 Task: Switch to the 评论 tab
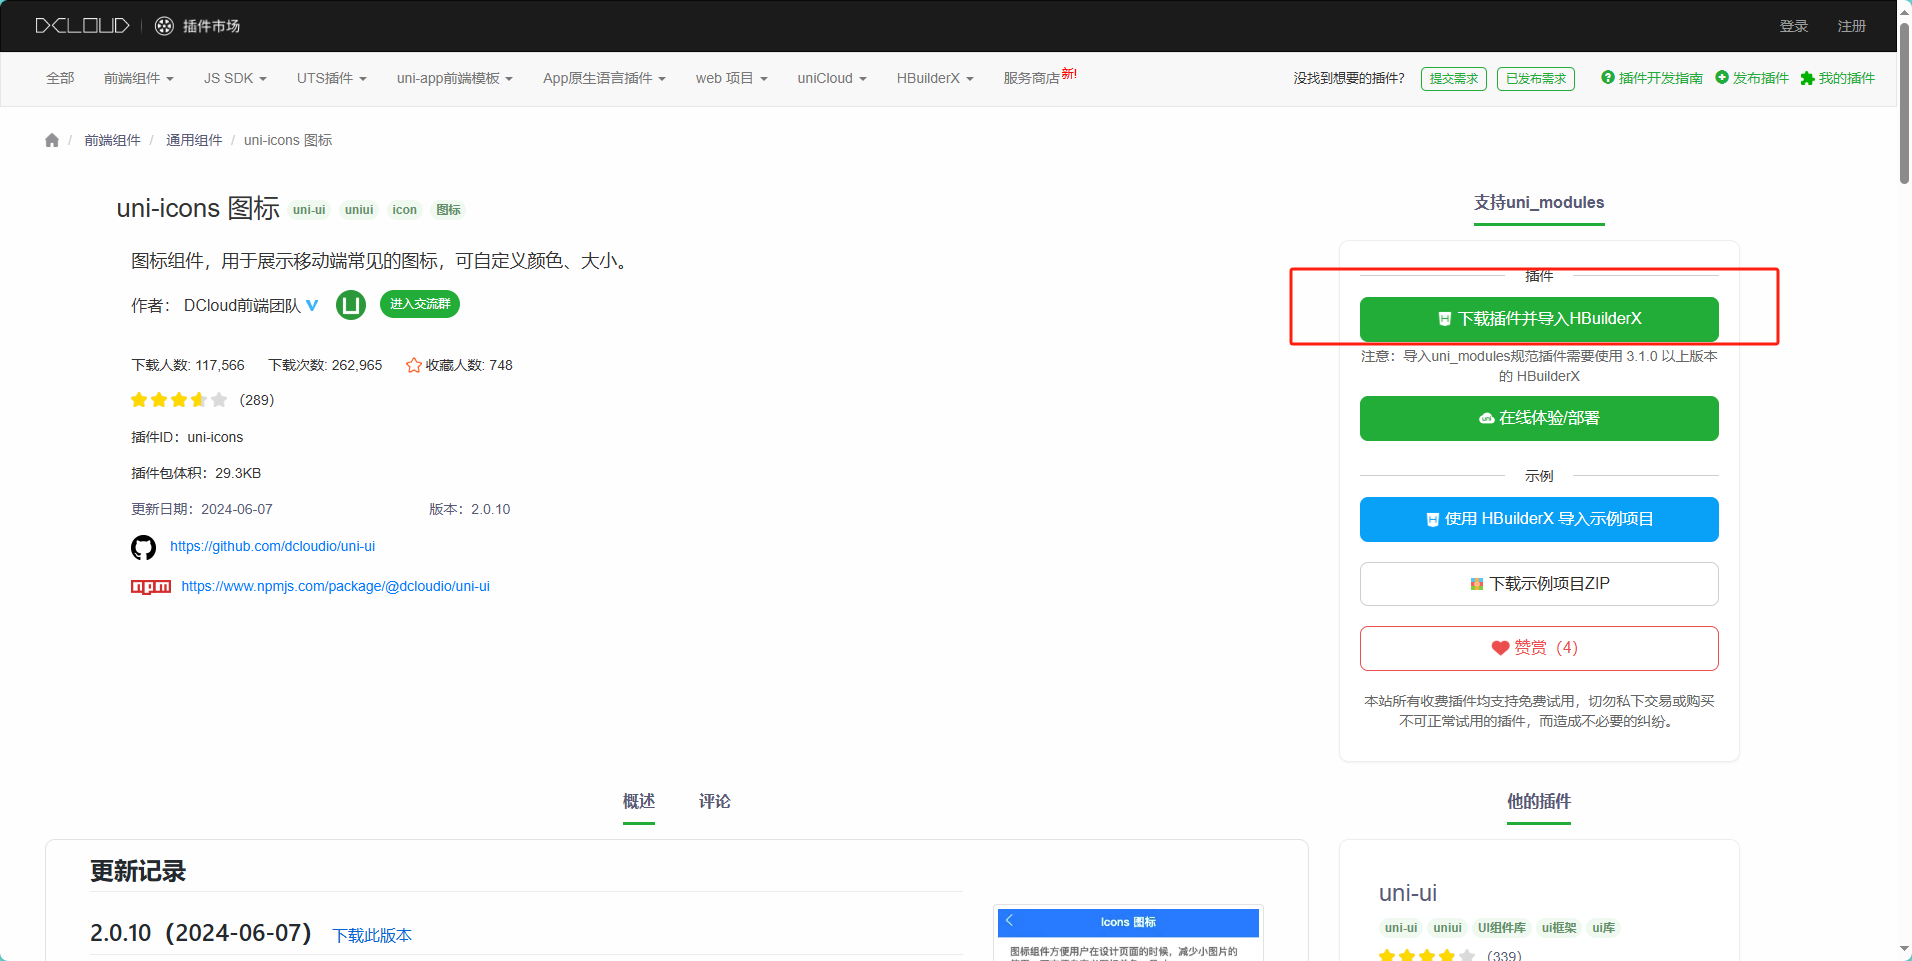tap(715, 801)
